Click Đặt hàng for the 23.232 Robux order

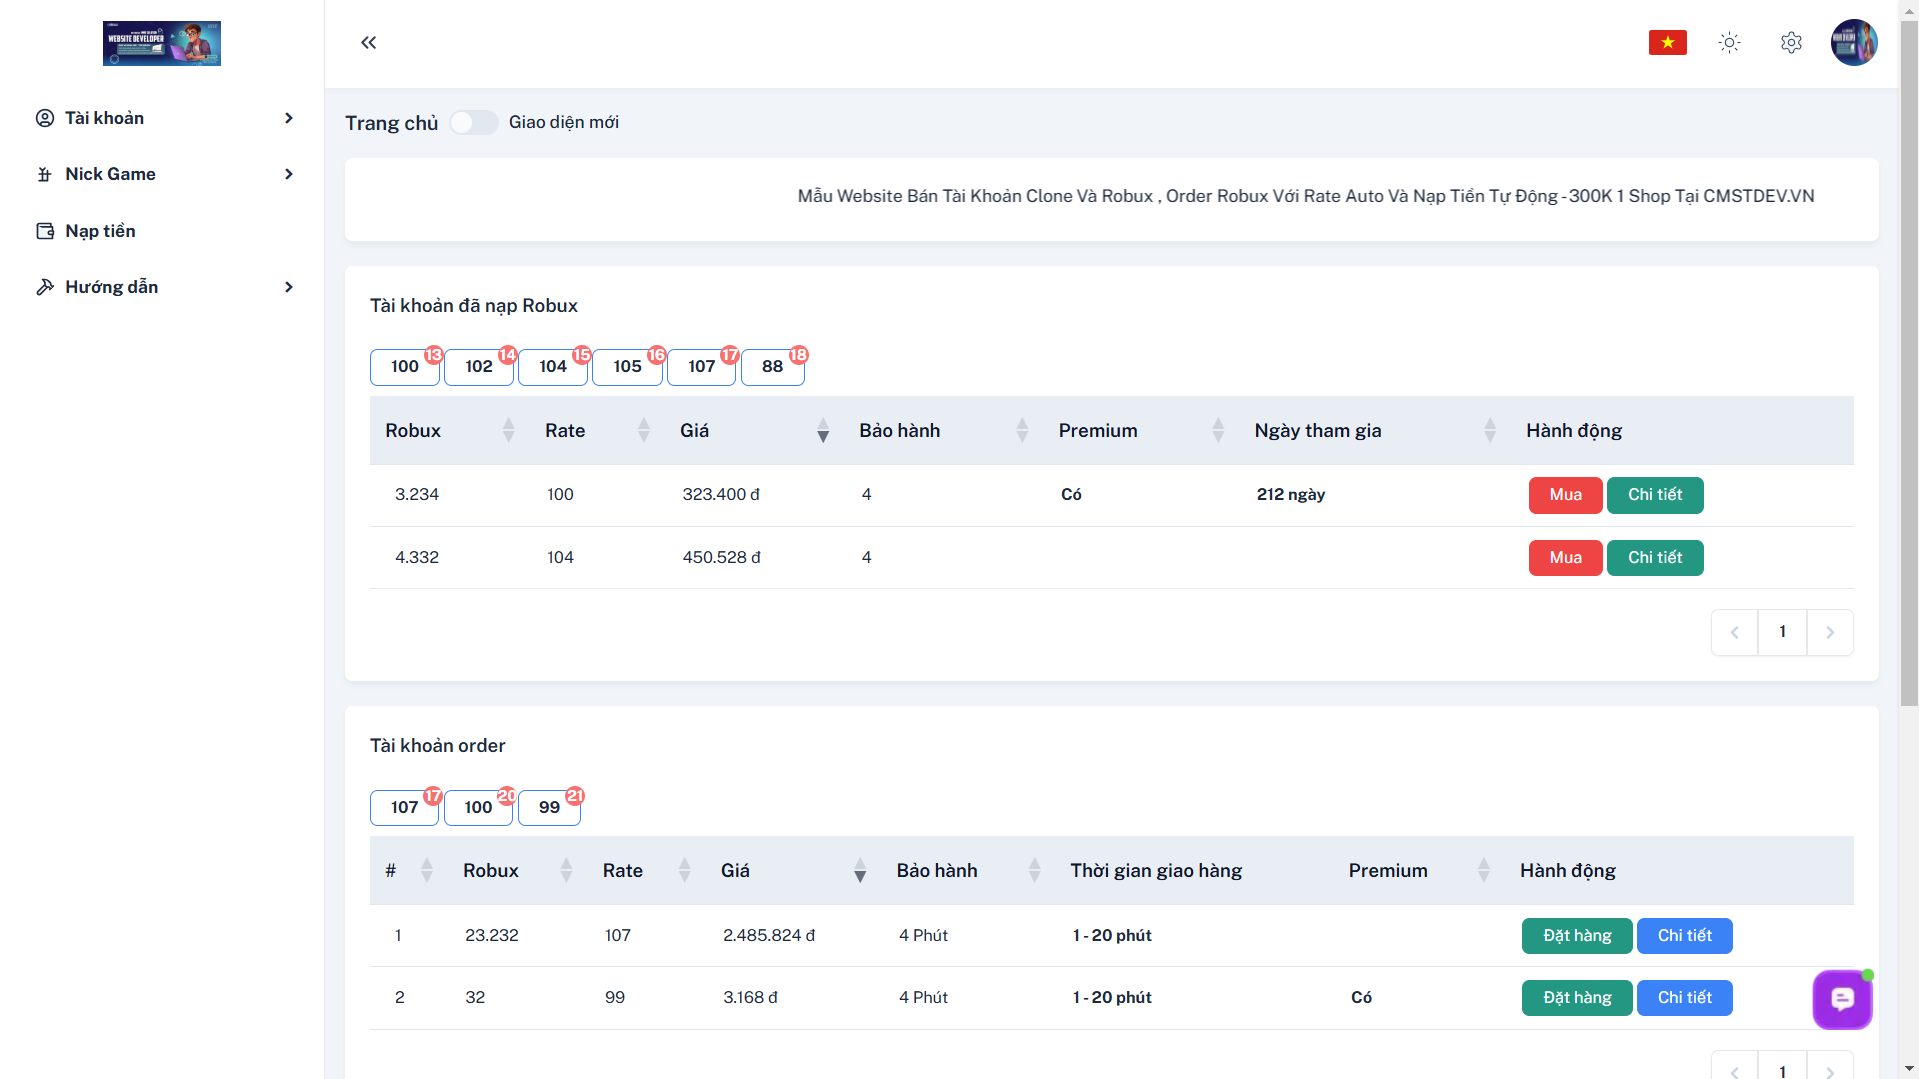(1576, 936)
